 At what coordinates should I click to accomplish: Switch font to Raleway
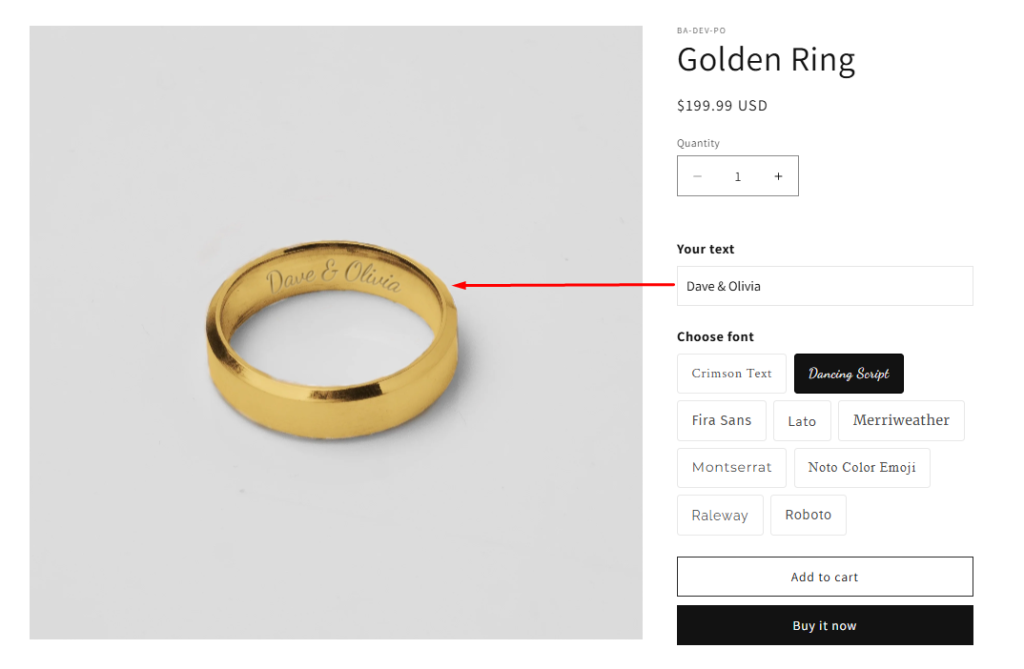point(720,515)
